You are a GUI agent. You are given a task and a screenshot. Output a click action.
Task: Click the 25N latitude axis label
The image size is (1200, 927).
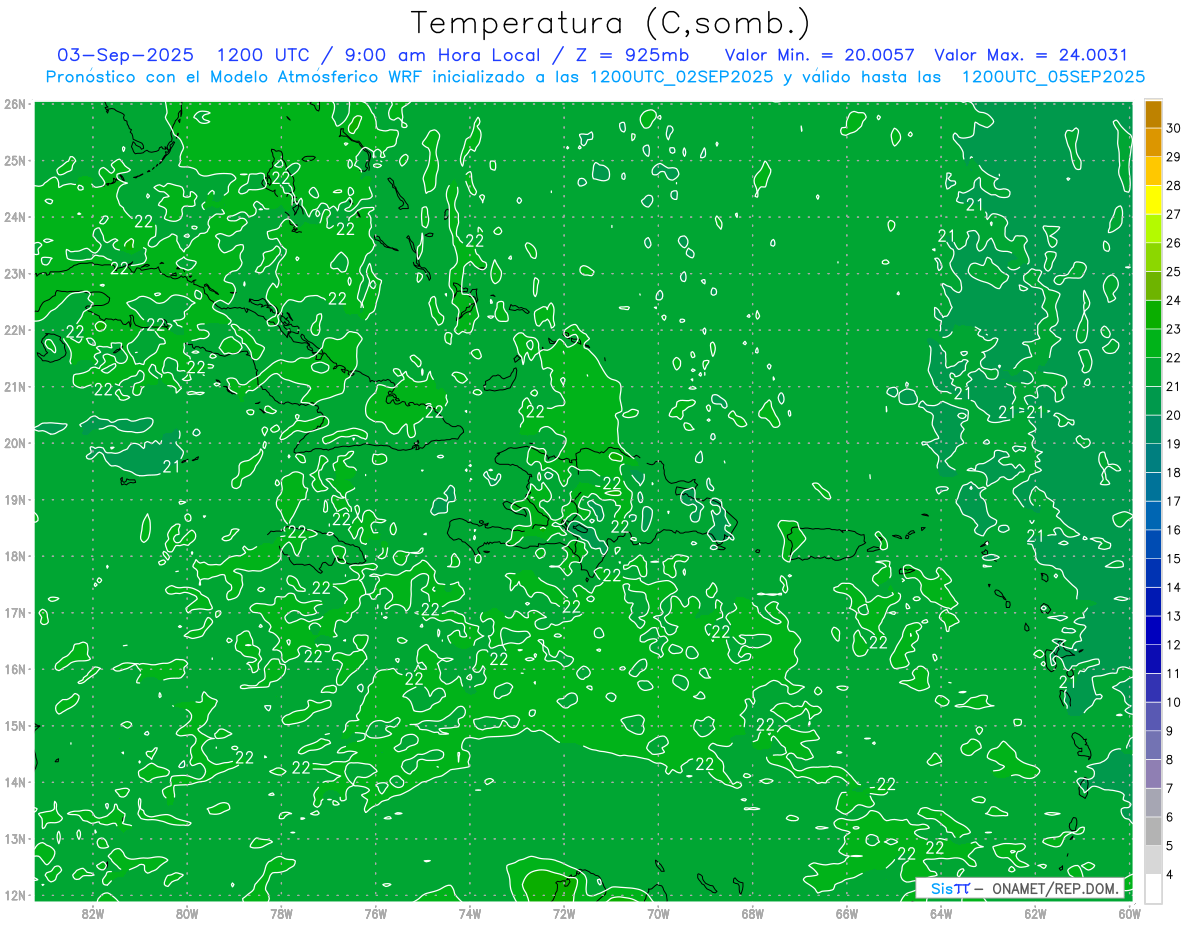tap(15, 161)
